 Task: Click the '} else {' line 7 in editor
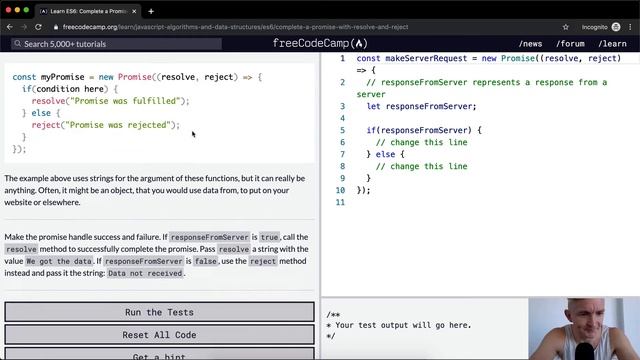385,154
